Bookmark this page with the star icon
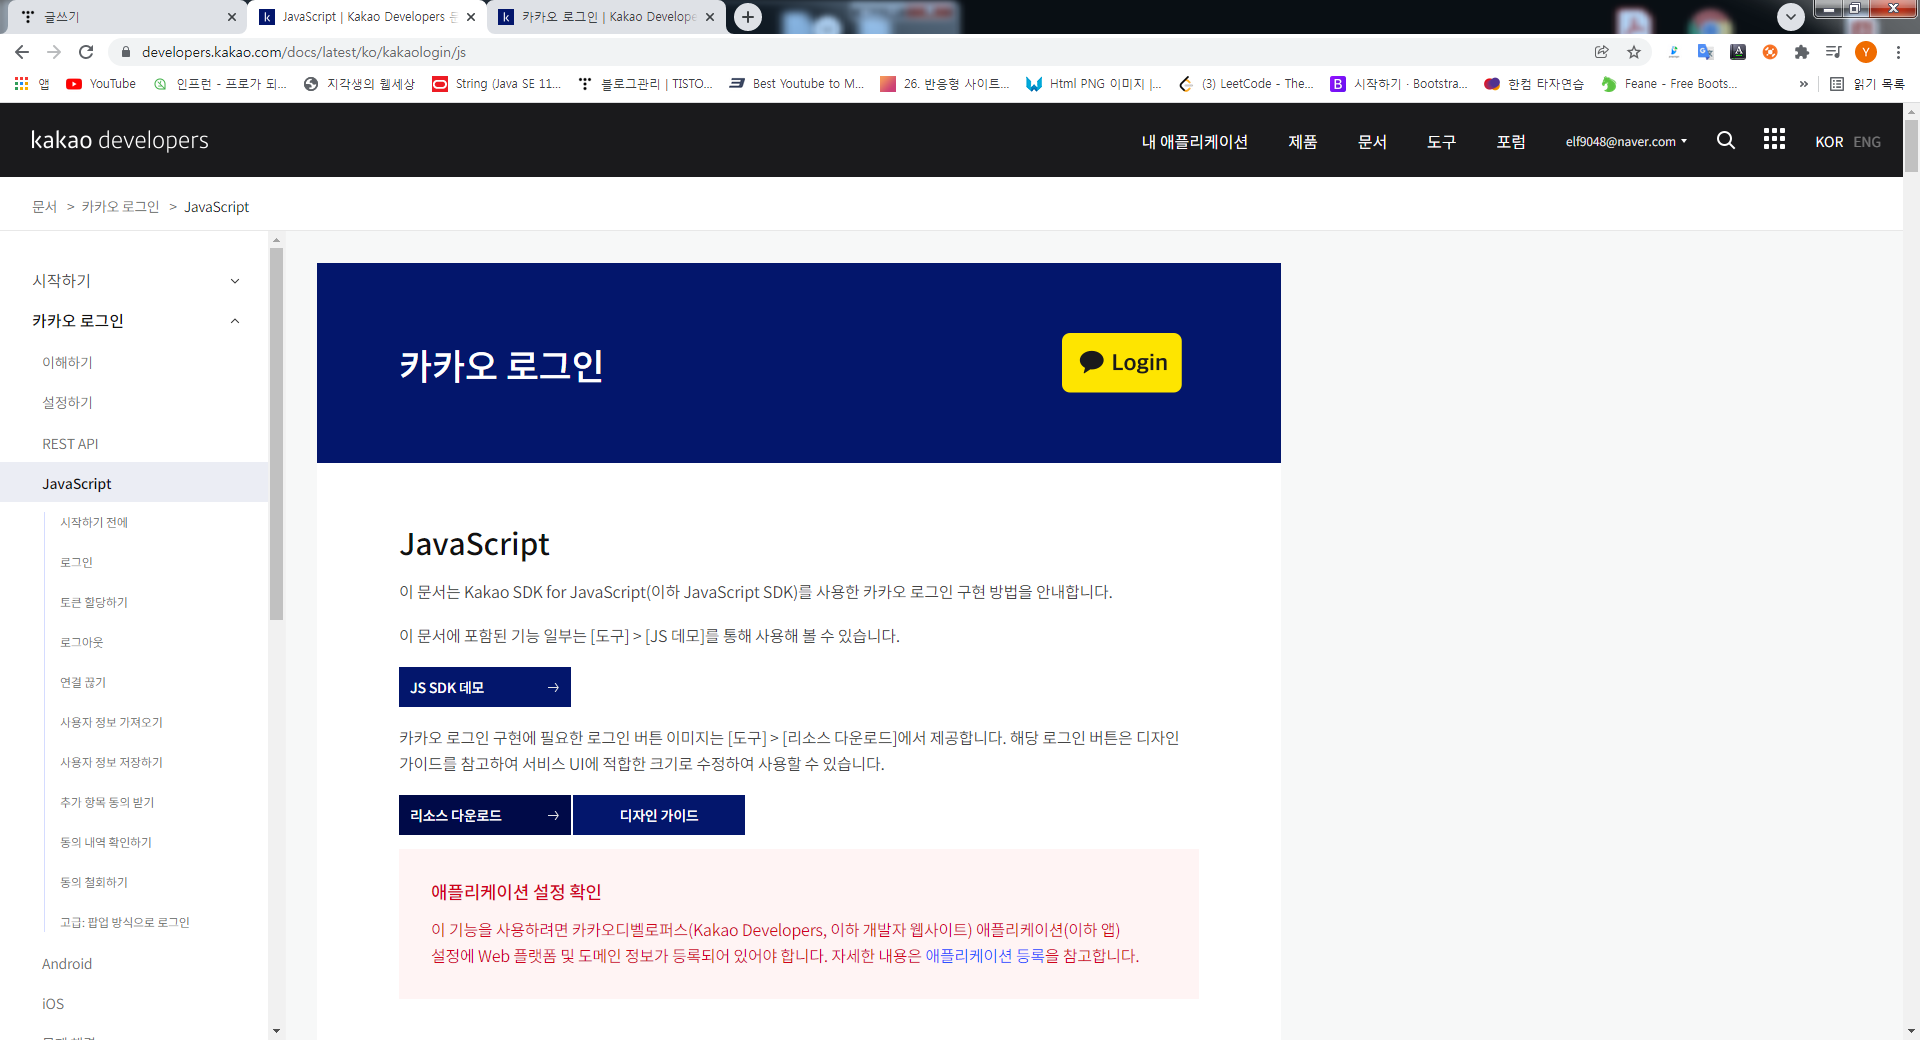Image resolution: width=1920 pixels, height=1040 pixels. [x=1634, y=52]
